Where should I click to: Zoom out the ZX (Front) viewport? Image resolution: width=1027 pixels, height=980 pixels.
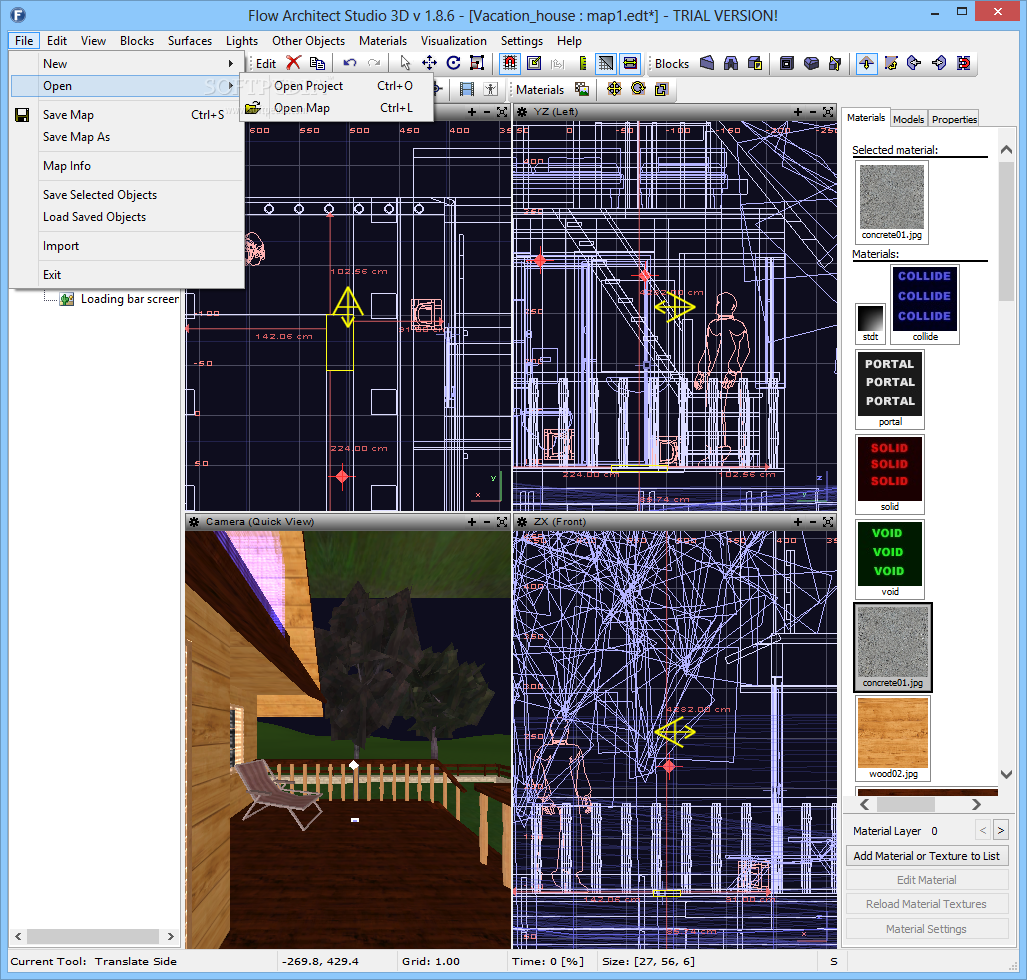pos(813,521)
